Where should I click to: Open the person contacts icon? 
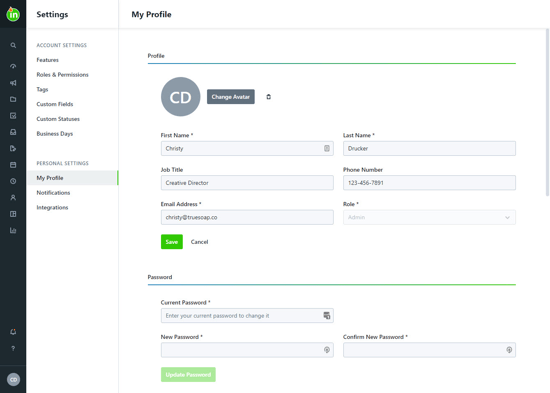[x=13, y=198]
